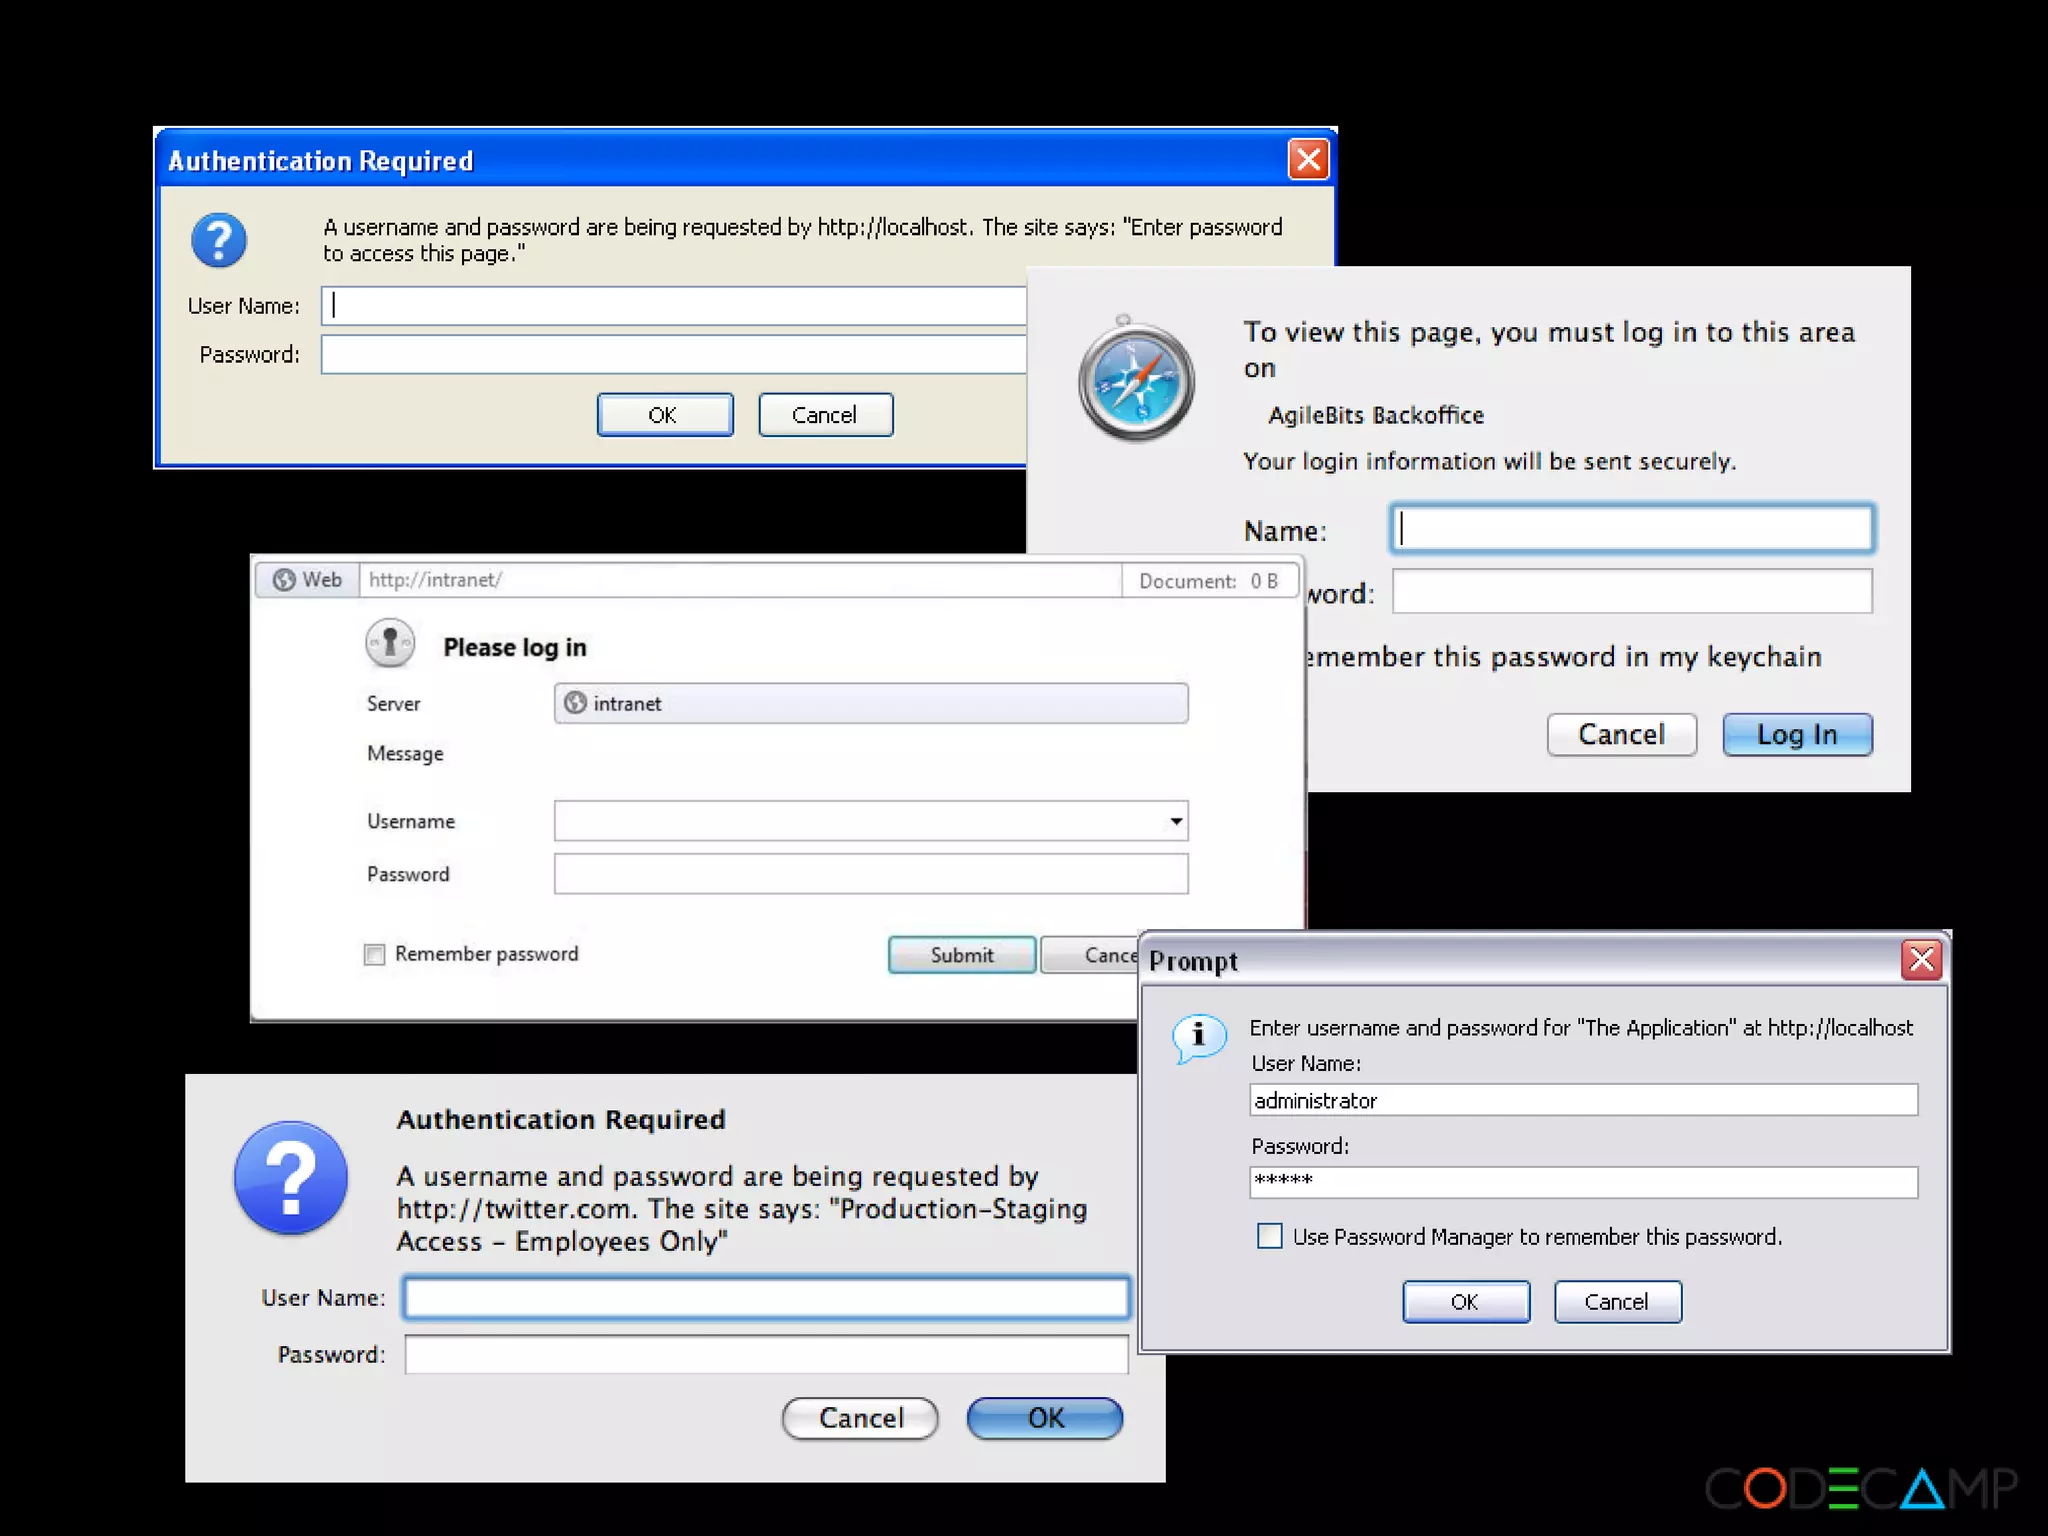Click the large question mark in the twitter.com dialog
The image size is (2048, 1536).
pos(291,1178)
